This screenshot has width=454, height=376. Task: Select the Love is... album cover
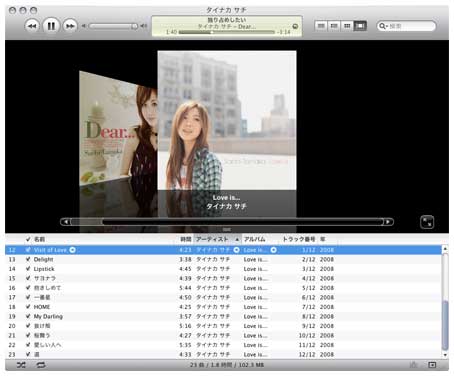point(227,120)
